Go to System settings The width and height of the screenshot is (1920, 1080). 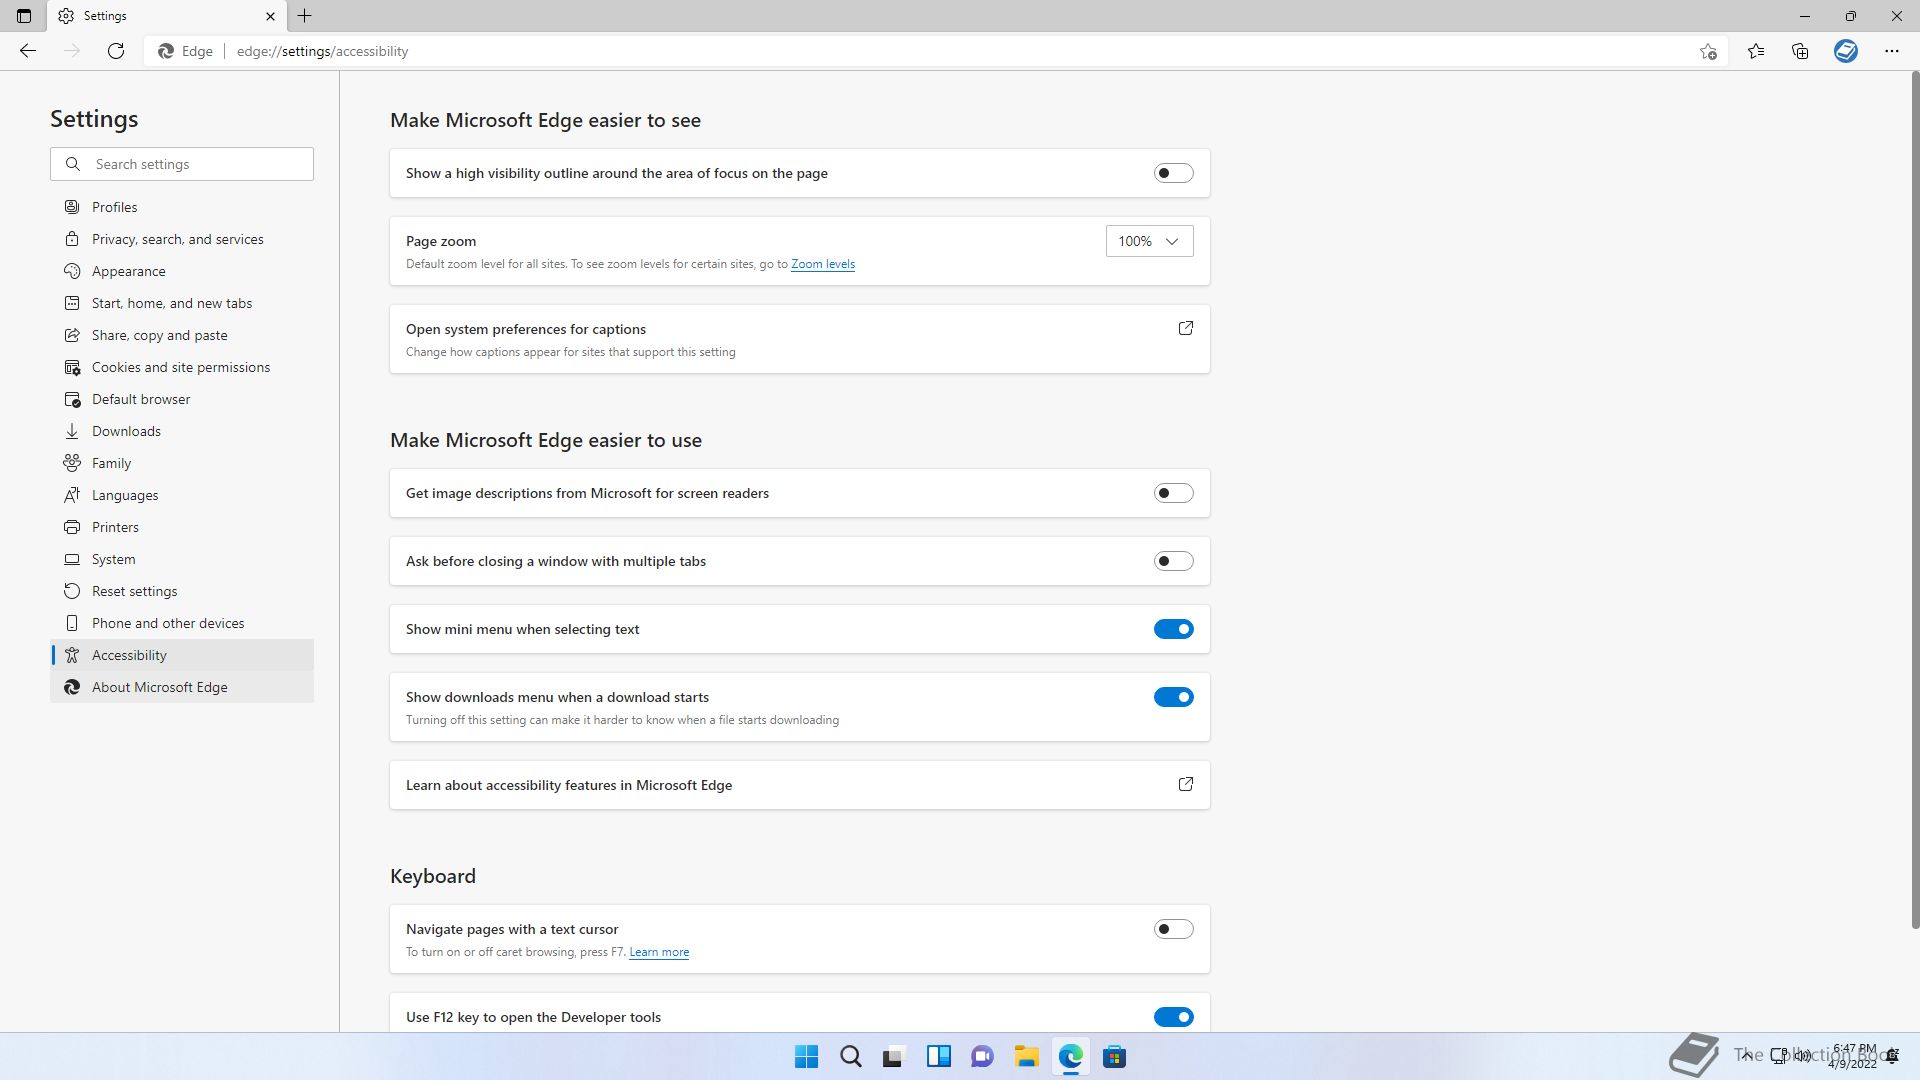(182, 559)
